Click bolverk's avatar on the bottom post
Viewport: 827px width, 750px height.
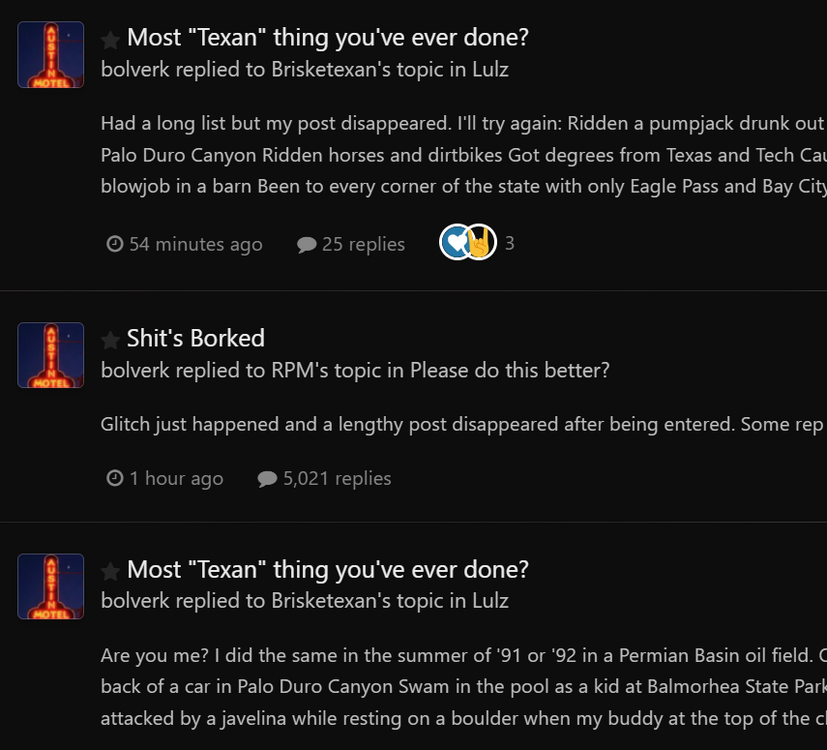51,586
